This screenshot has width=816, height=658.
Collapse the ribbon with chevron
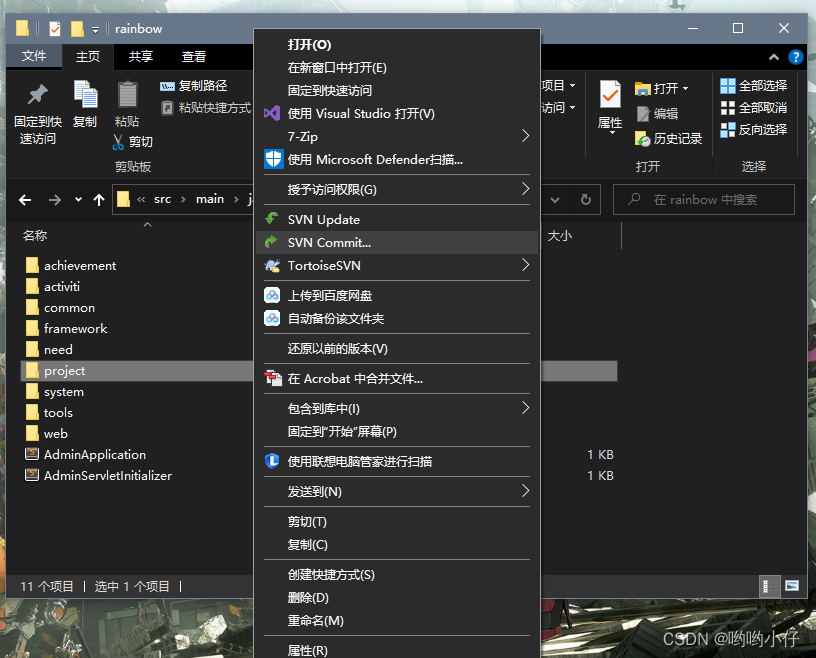click(x=774, y=57)
